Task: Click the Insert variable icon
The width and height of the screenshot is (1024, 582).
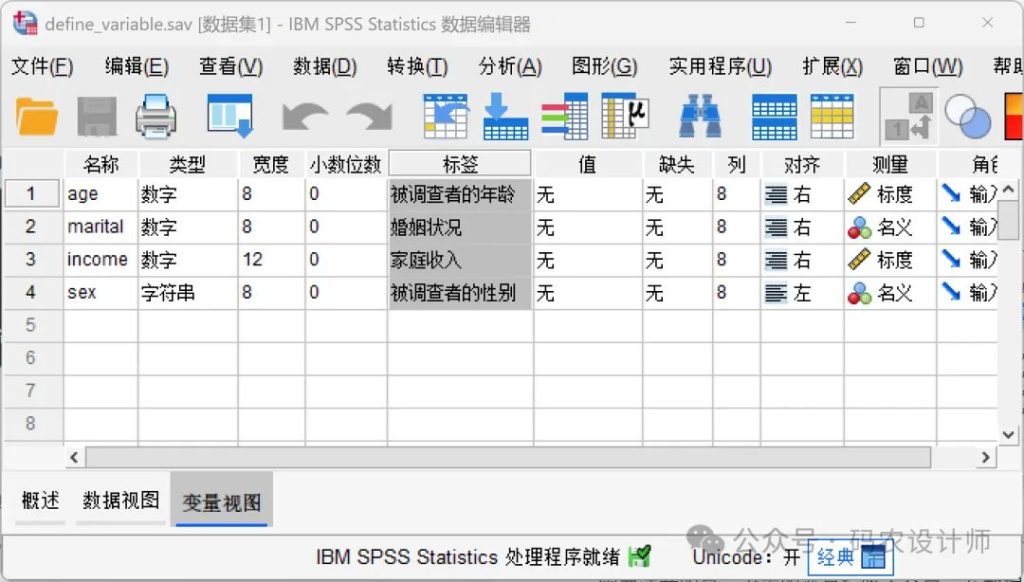Action: pos(832,117)
